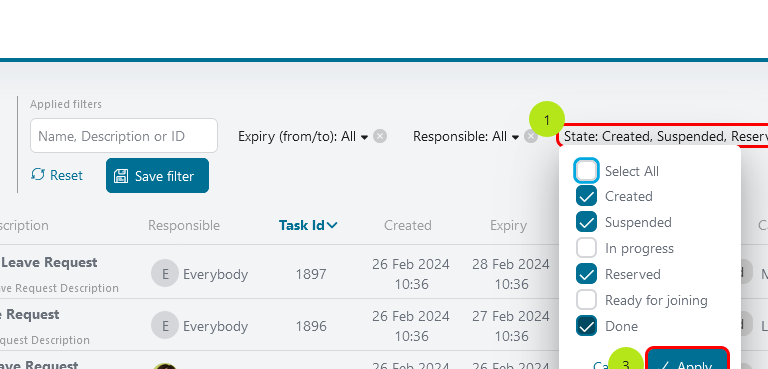This screenshot has width=768, height=369.
Task: Click the Everybody avatar for task 1897
Action: (165, 273)
